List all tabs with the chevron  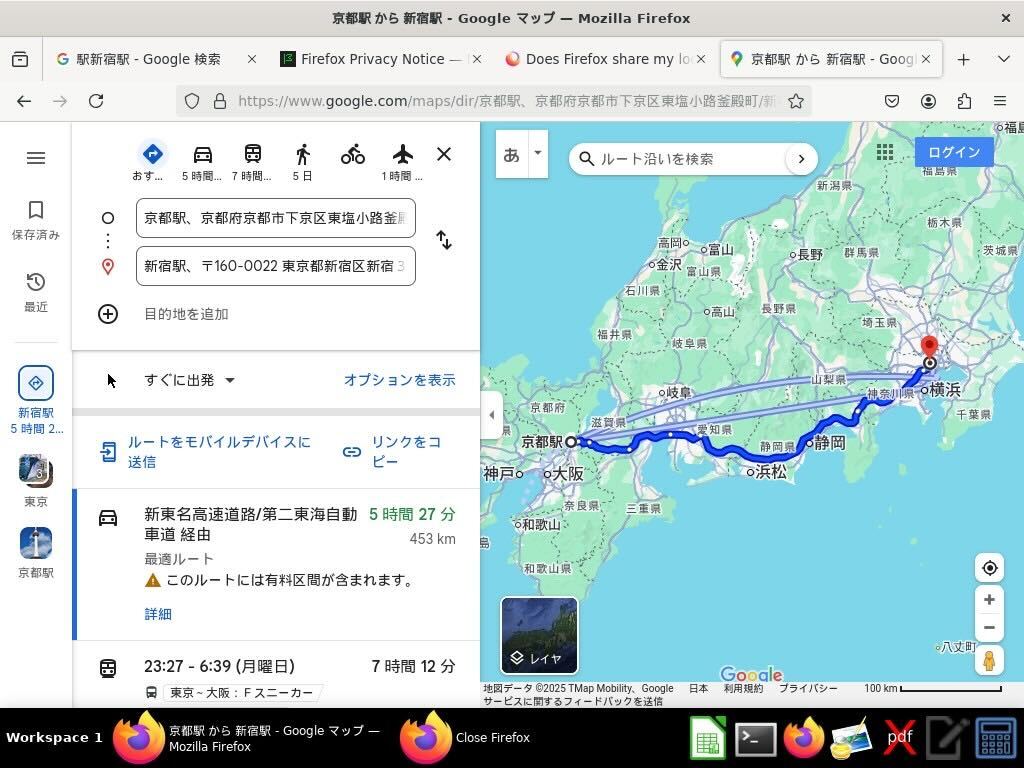[x=1004, y=59]
